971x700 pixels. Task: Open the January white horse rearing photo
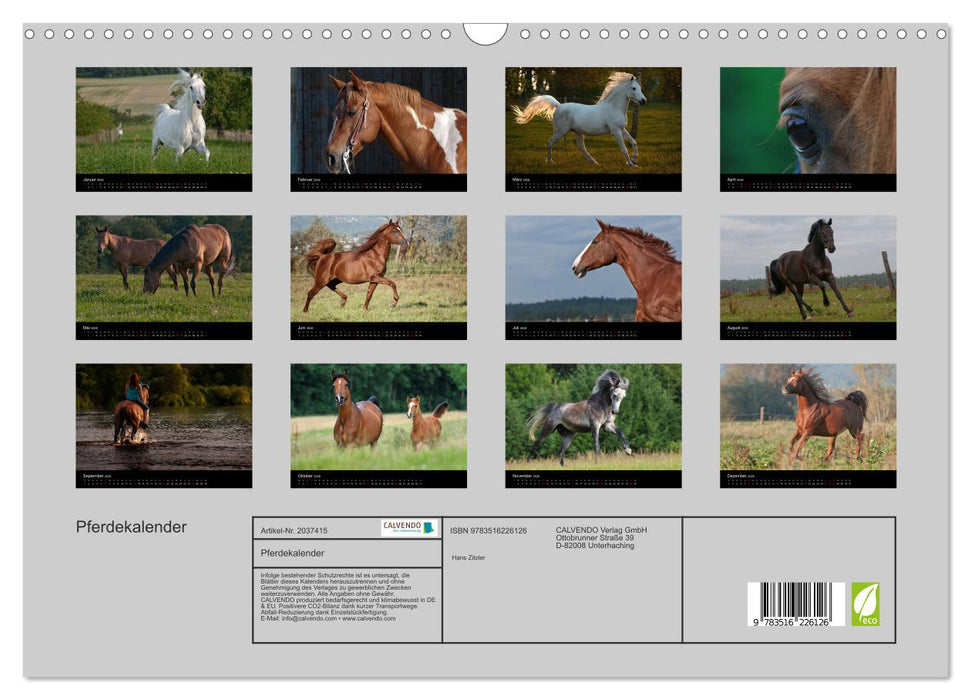pos(164,121)
